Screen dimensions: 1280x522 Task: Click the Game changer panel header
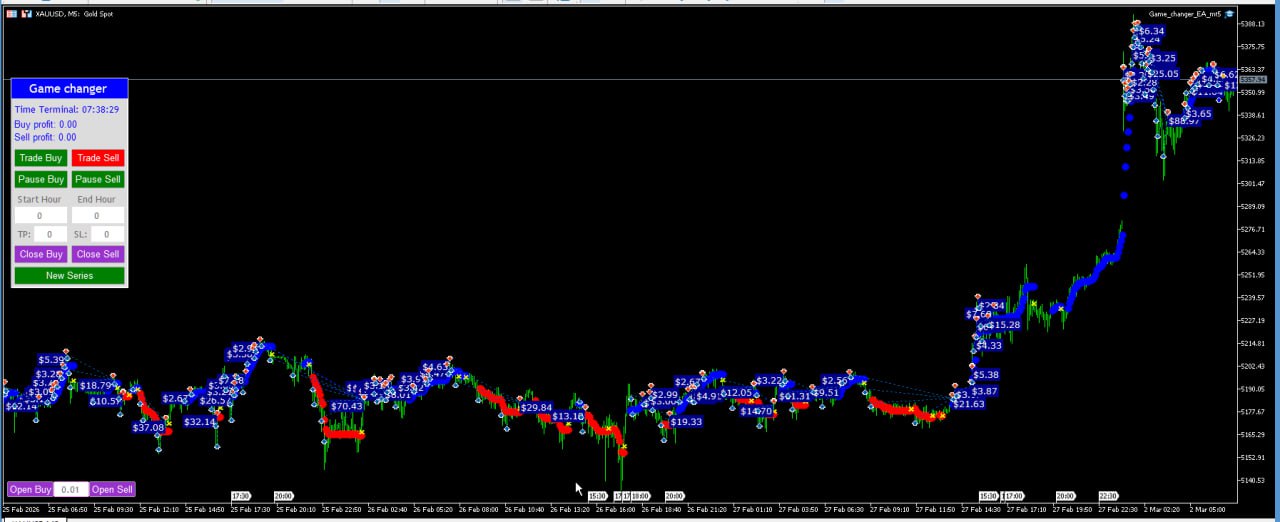coord(69,89)
